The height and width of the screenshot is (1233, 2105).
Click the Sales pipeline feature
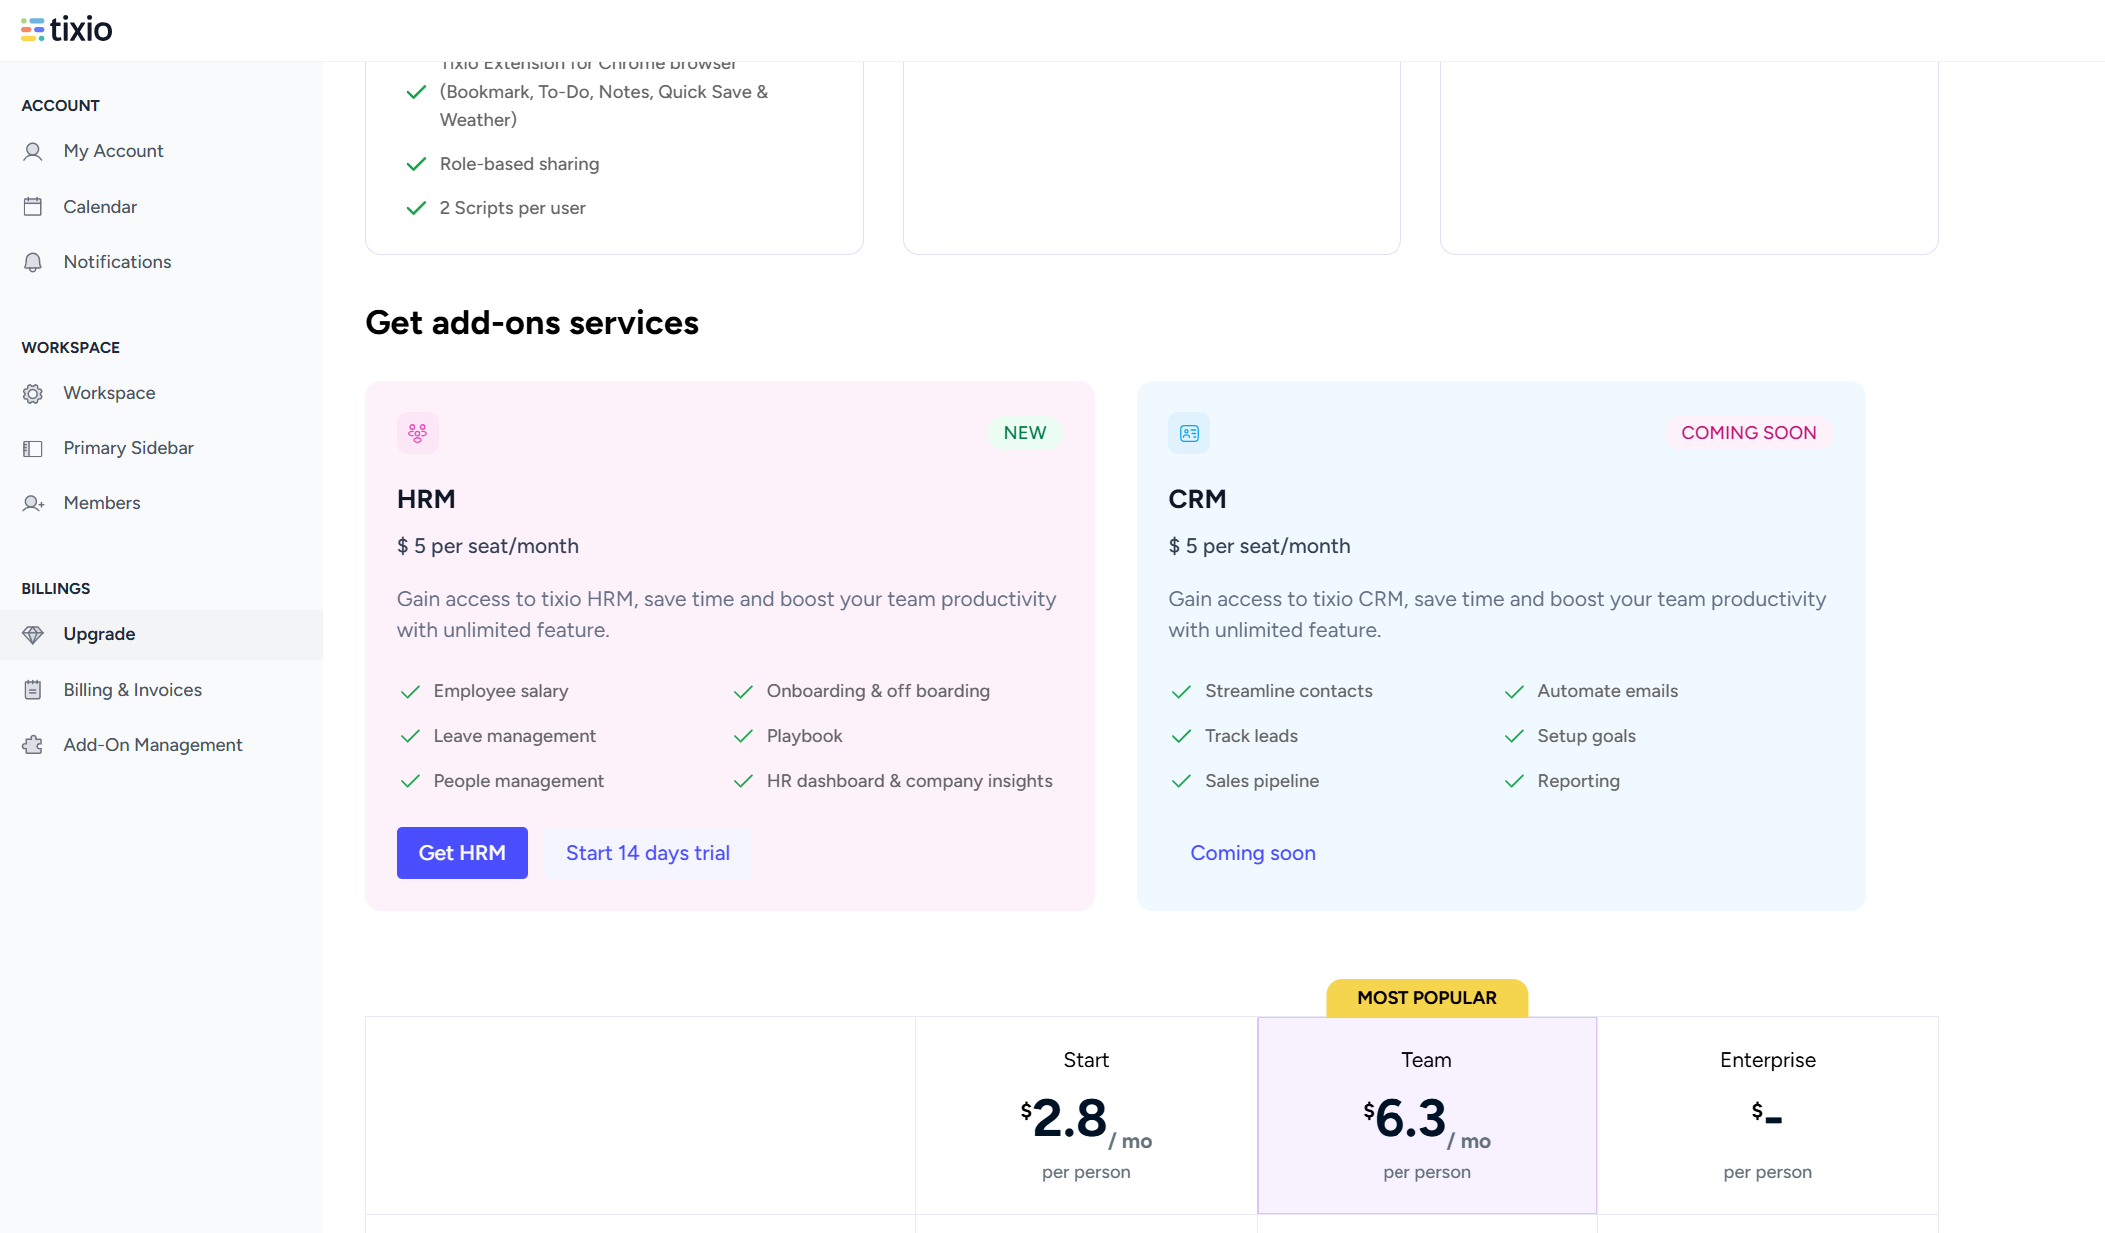pos(1262,781)
